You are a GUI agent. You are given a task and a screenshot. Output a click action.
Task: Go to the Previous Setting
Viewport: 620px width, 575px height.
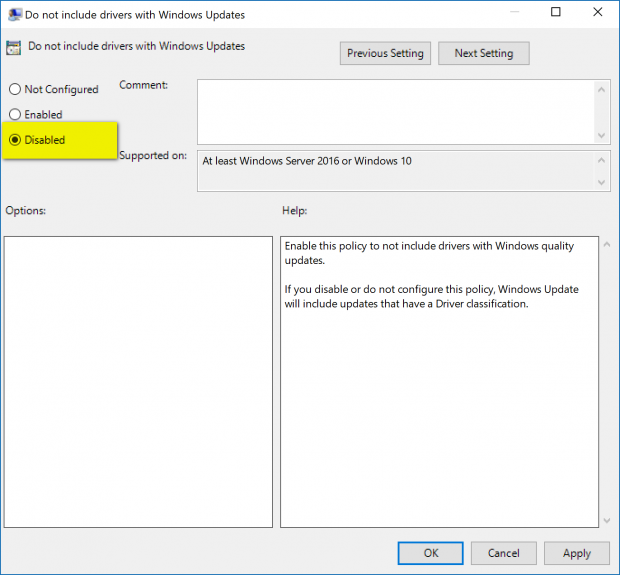click(x=385, y=53)
